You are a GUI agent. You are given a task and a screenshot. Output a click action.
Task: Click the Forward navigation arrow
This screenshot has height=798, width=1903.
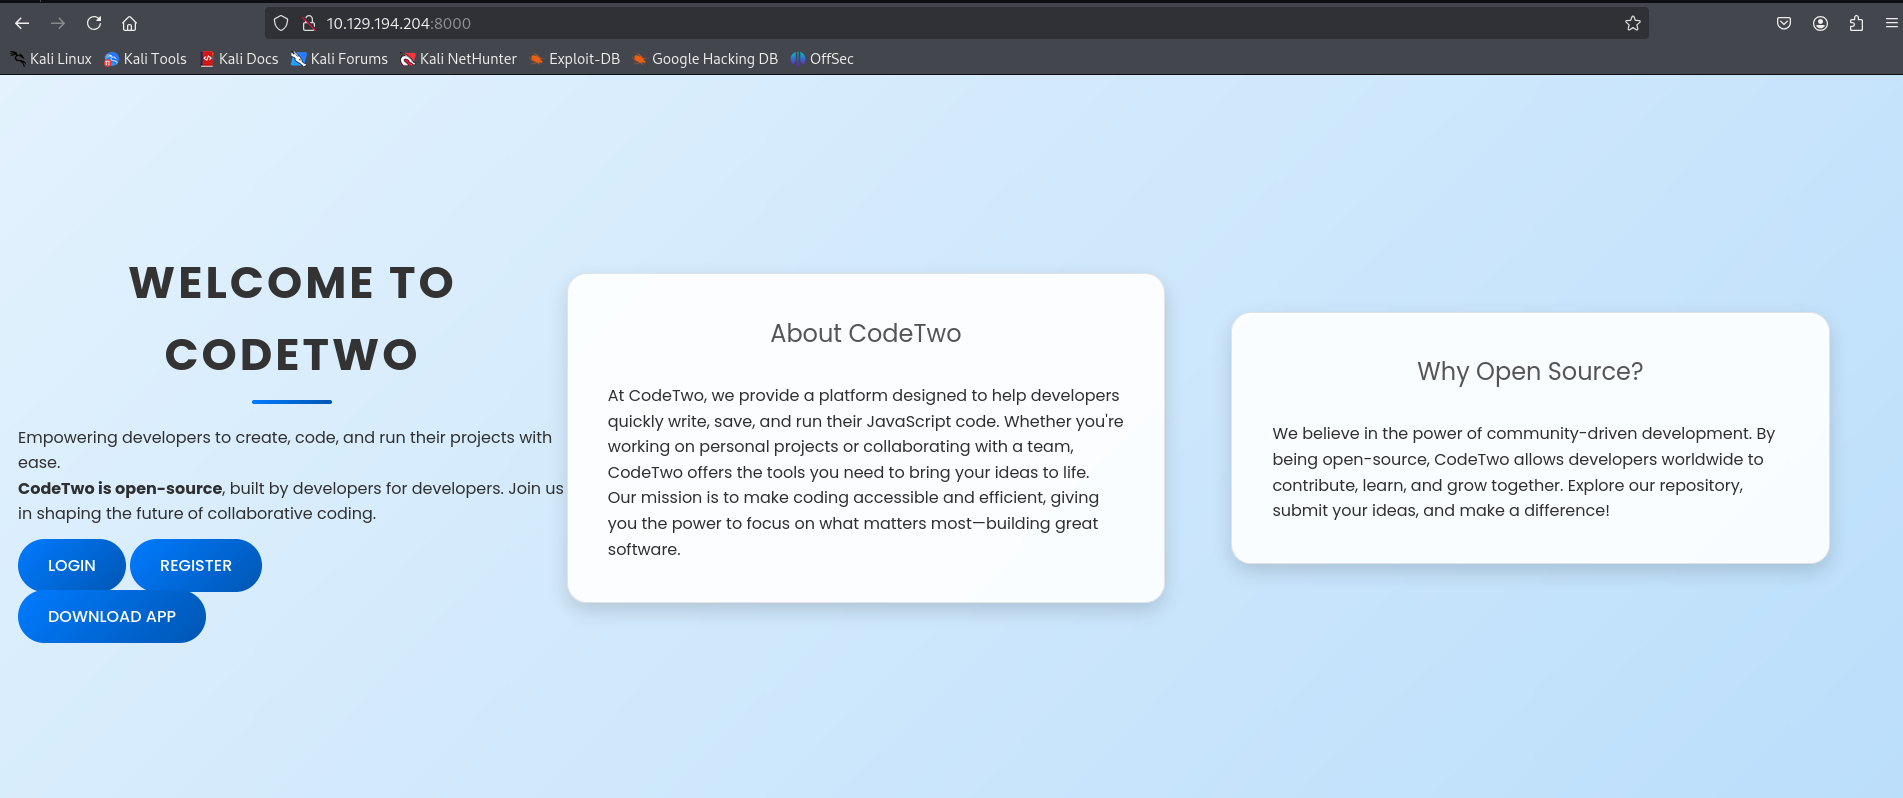58,23
